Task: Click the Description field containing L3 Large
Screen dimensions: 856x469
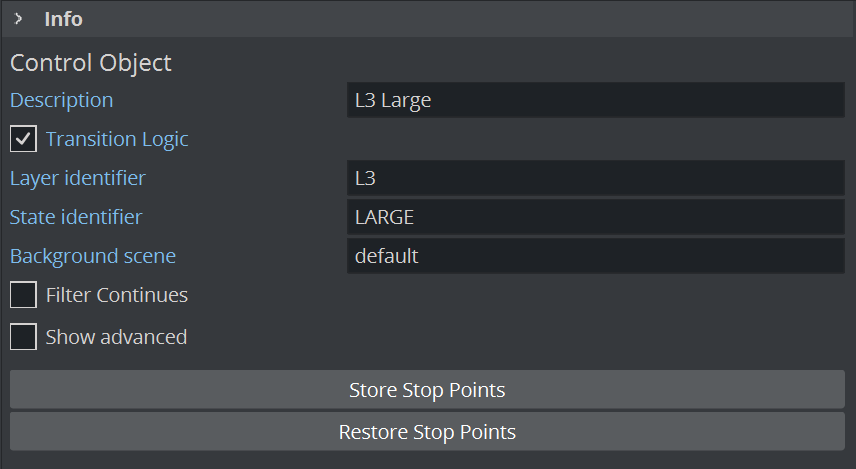Action: [595, 100]
